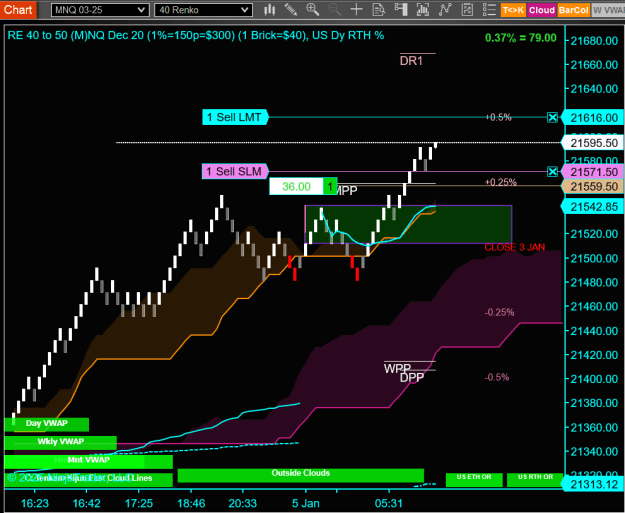
Task: Toggle the BarCol button
Action: pyautogui.click(x=573, y=10)
